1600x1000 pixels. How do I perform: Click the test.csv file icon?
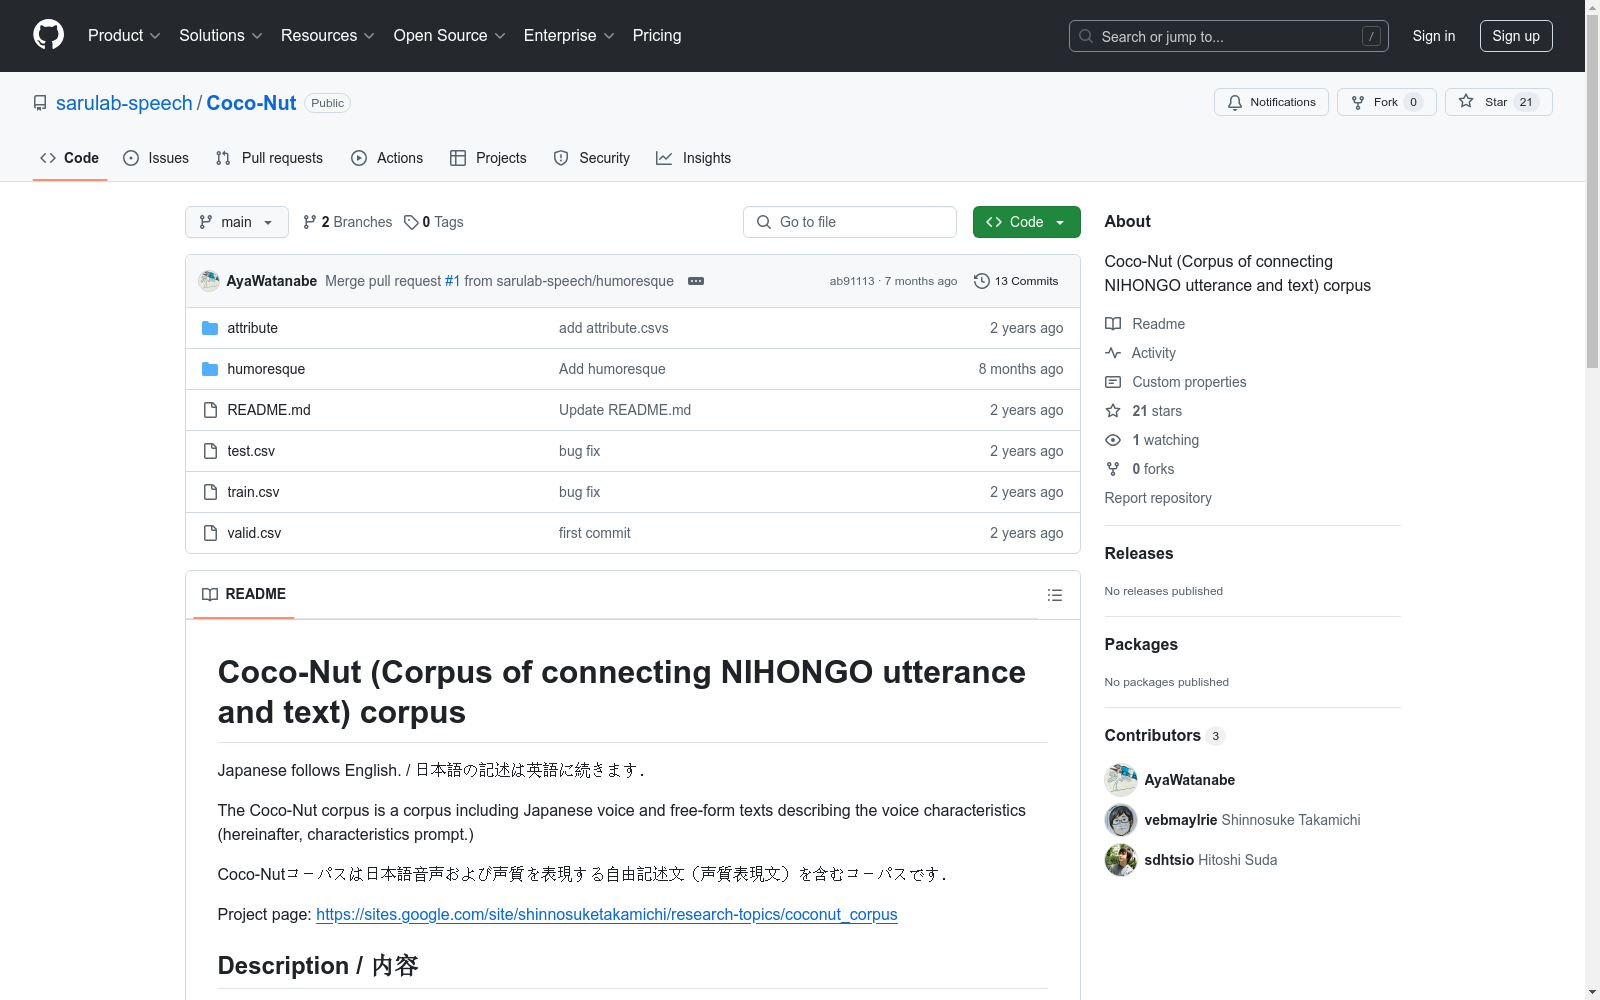210,451
